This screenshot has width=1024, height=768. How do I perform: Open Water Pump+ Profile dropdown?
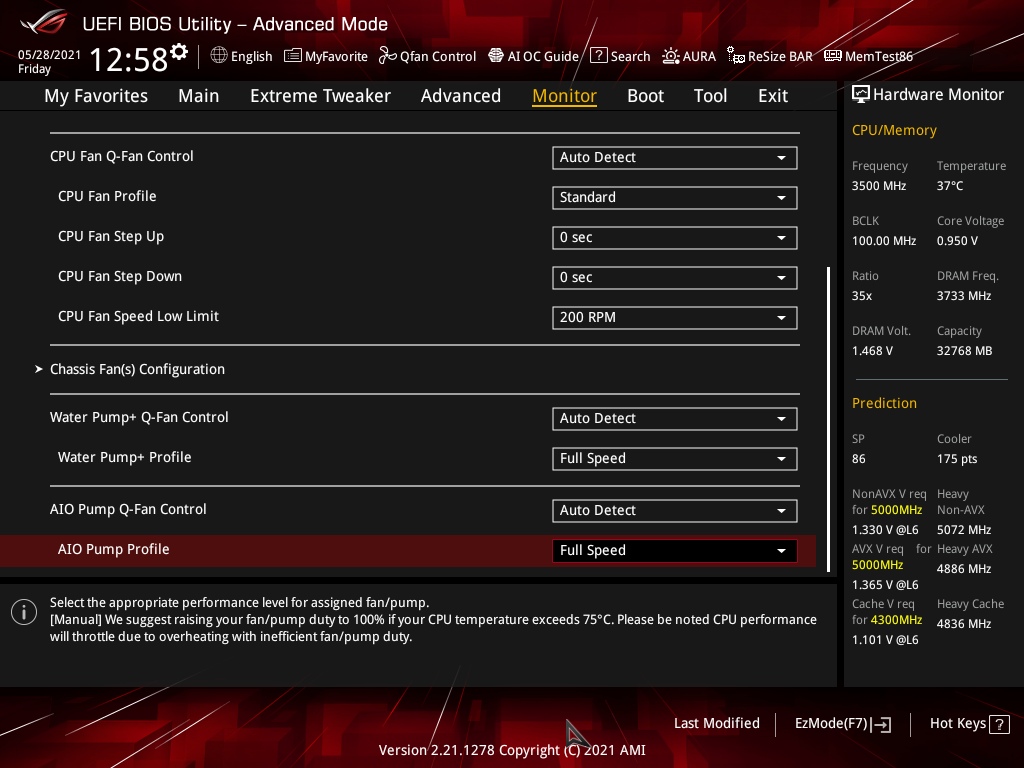(x=675, y=458)
